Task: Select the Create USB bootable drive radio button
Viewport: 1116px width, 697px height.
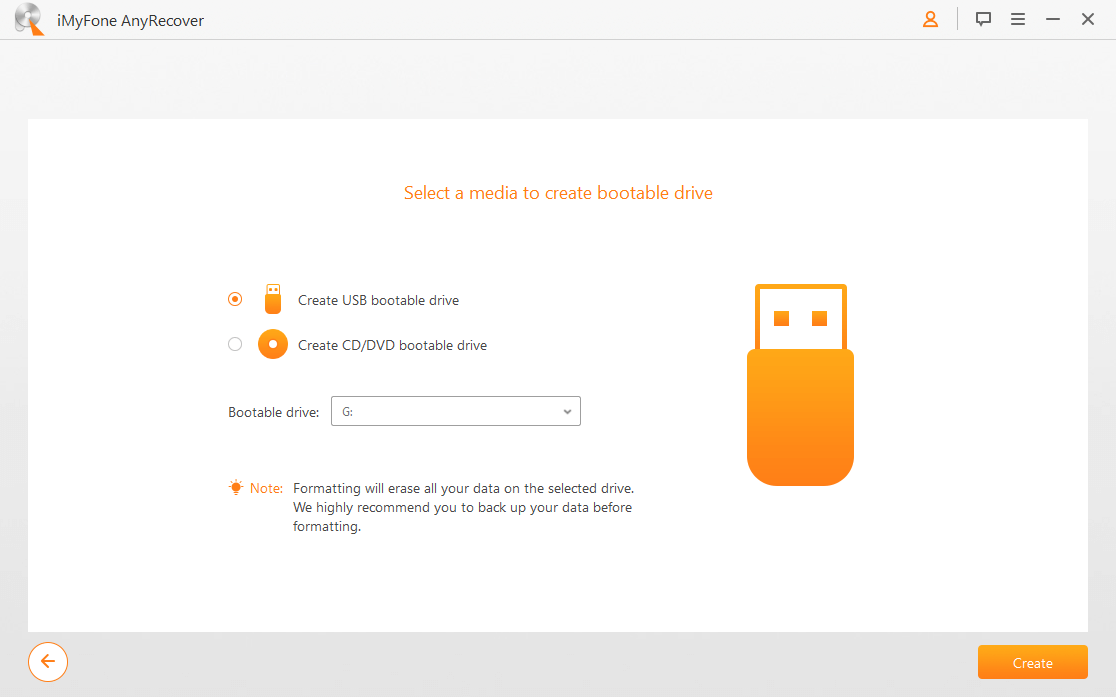Action: tap(234, 298)
